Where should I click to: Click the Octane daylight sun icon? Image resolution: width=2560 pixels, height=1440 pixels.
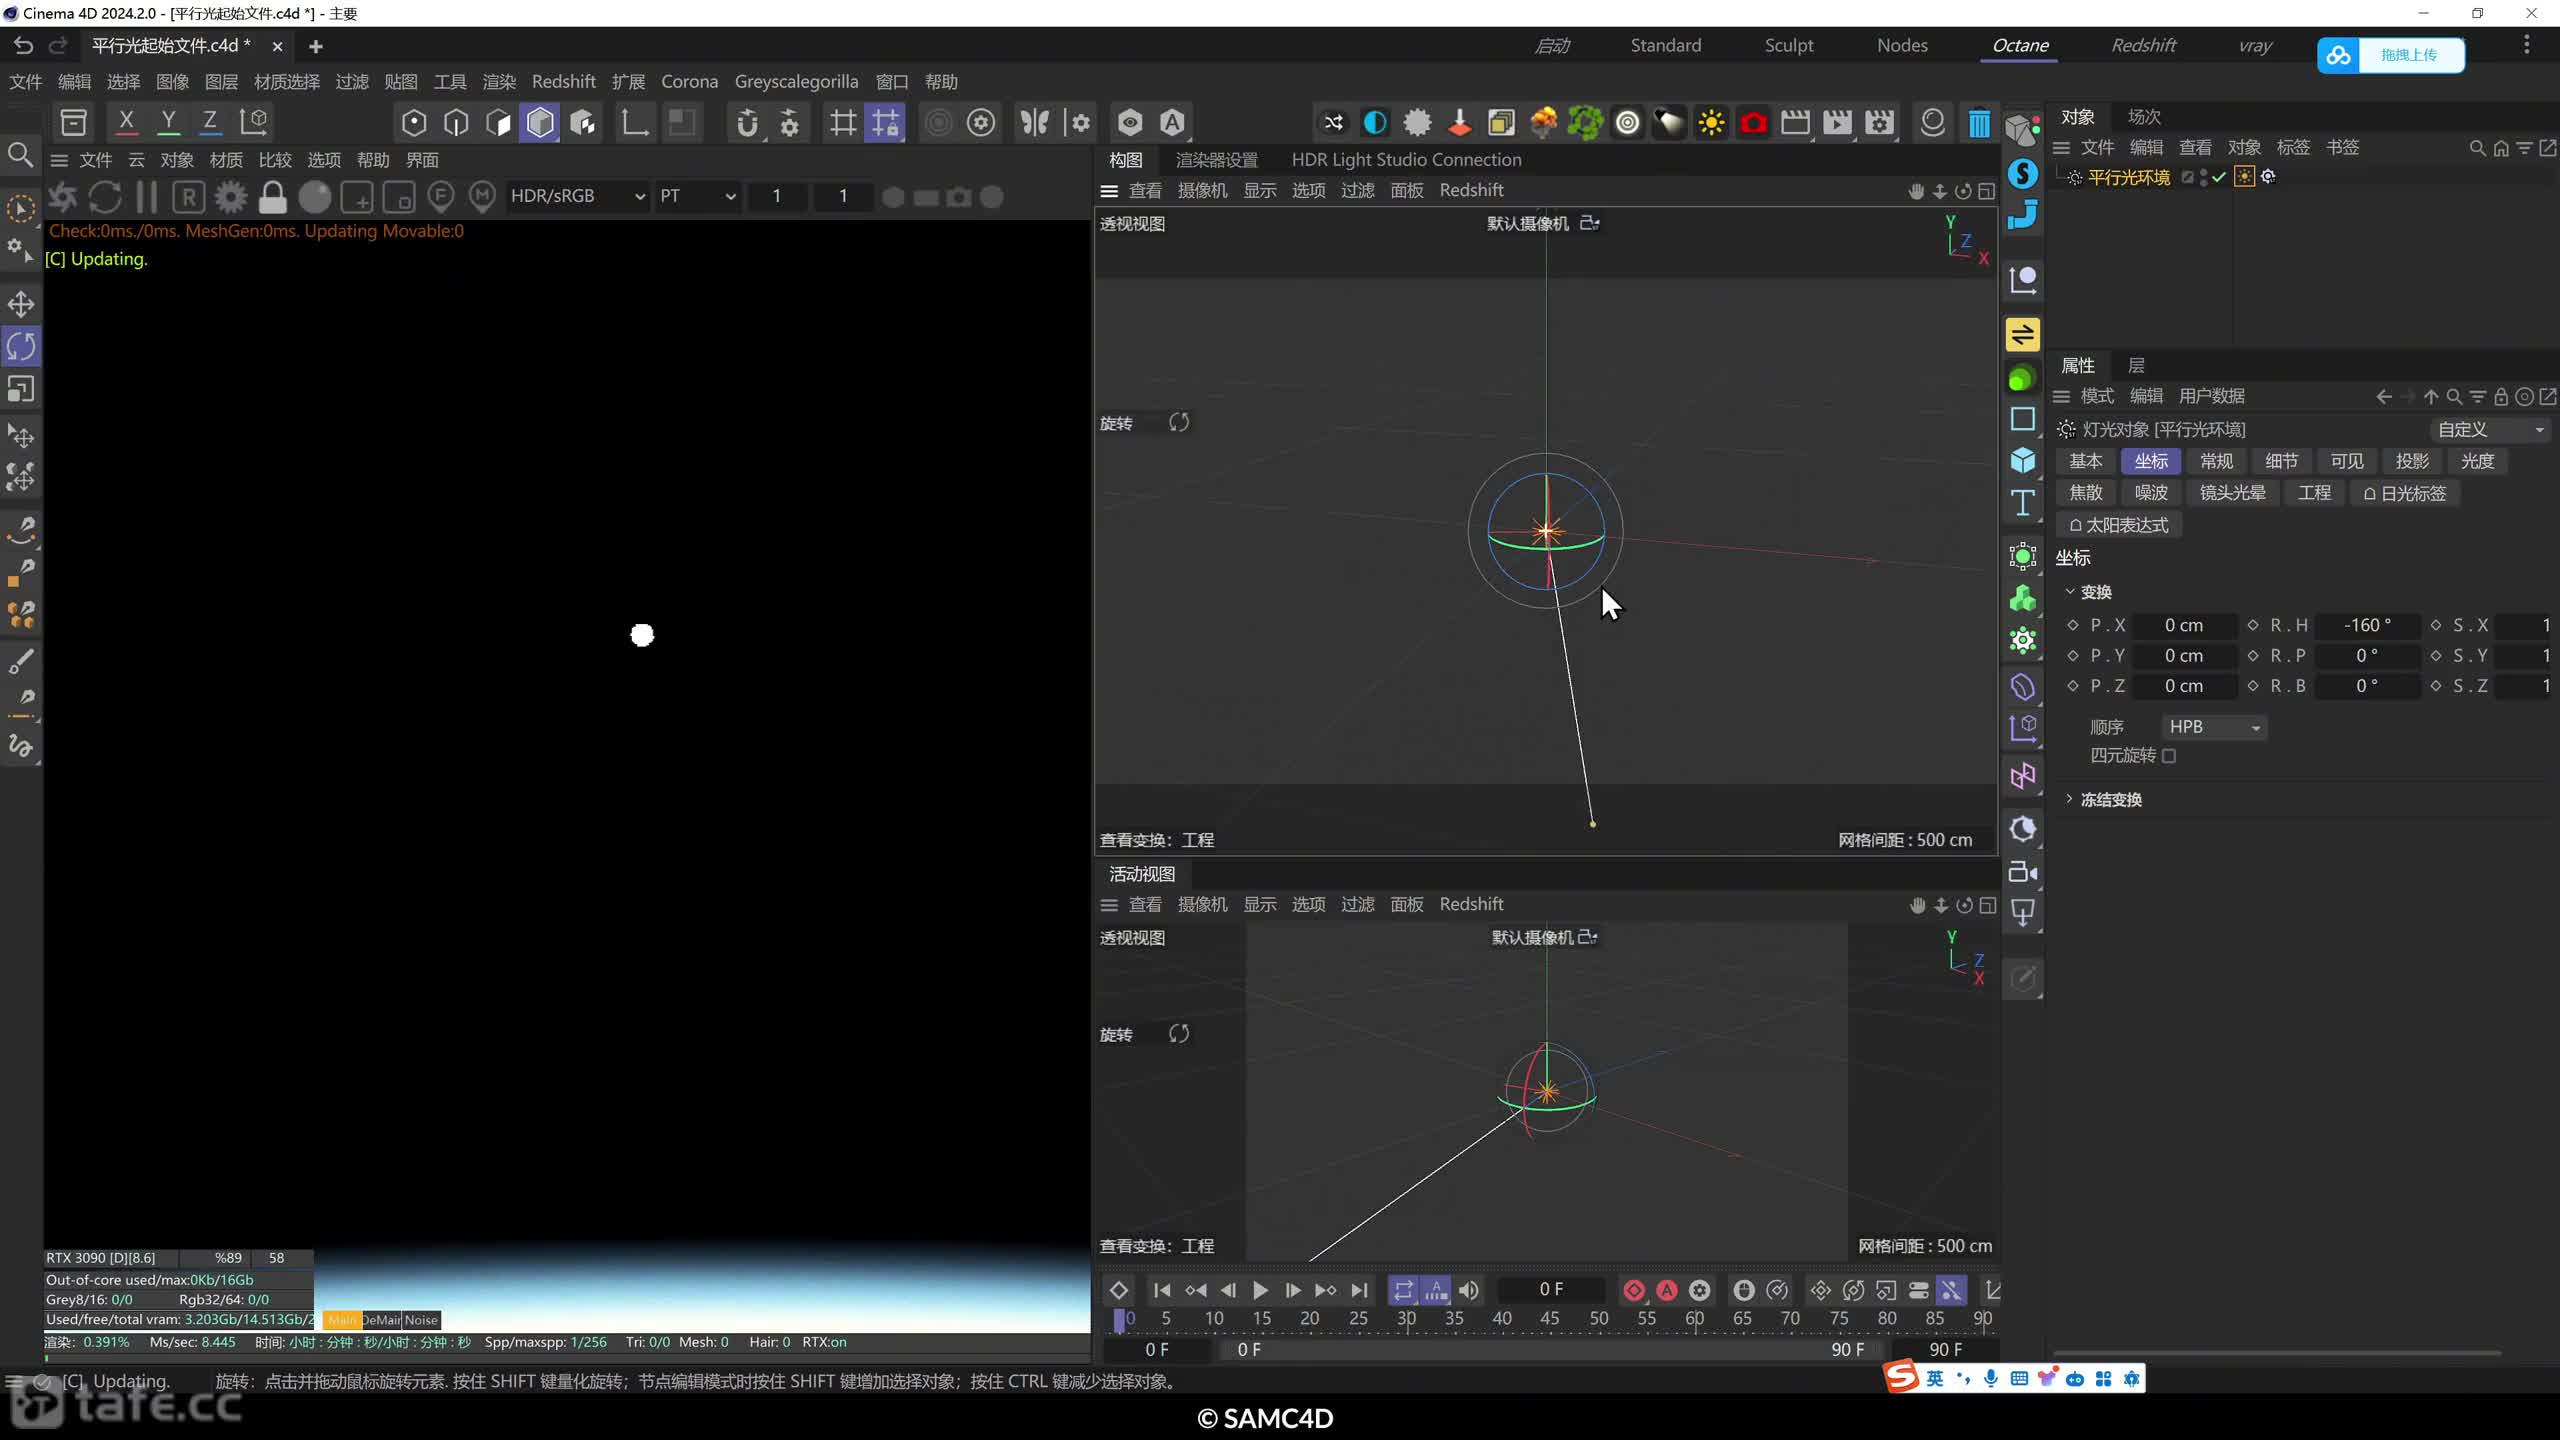point(1711,123)
